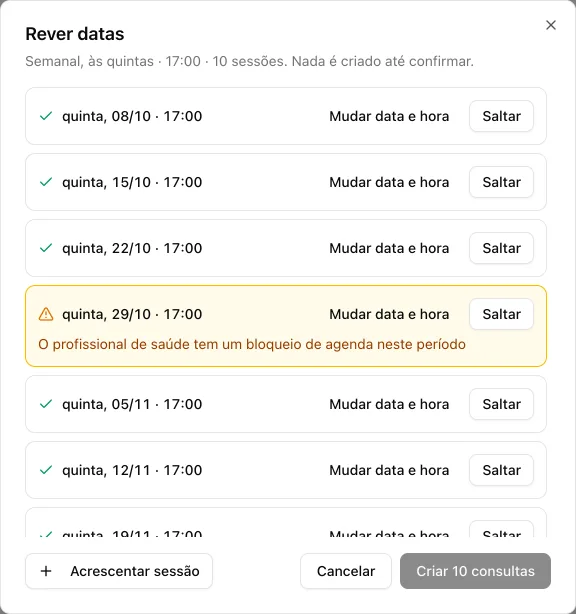The height and width of the screenshot is (614, 576).
Task: Change date and time for 05/11
Action: (x=389, y=404)
